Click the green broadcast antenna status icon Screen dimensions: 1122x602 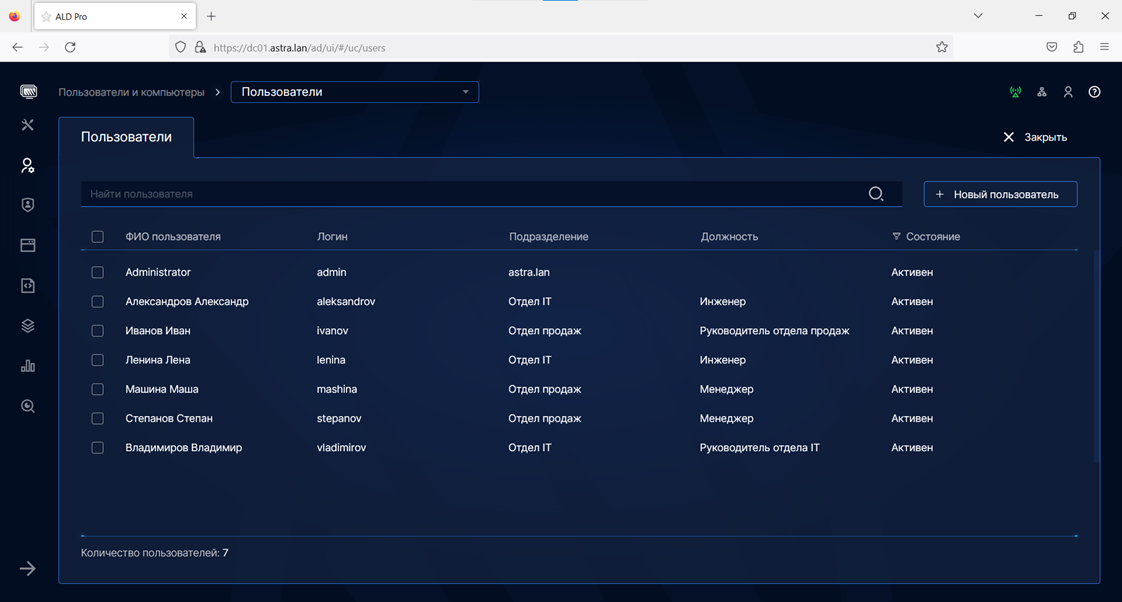(x=1015, y=92)
